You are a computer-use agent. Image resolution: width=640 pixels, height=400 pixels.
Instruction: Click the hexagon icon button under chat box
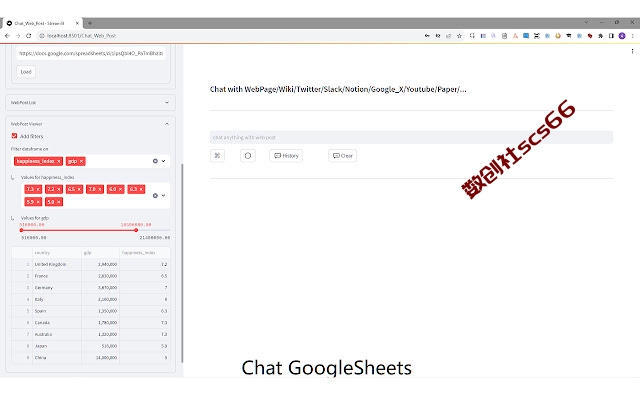pyautogui.click(x=248, y=156)
